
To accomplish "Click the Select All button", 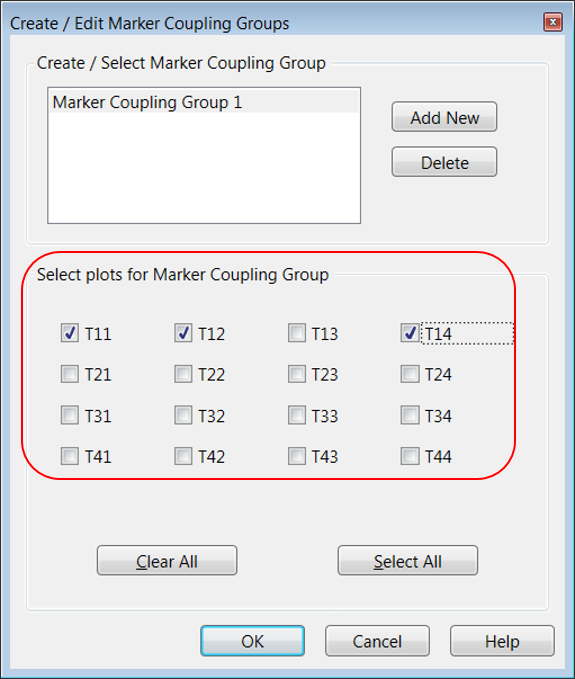I will tap(408, 560).
